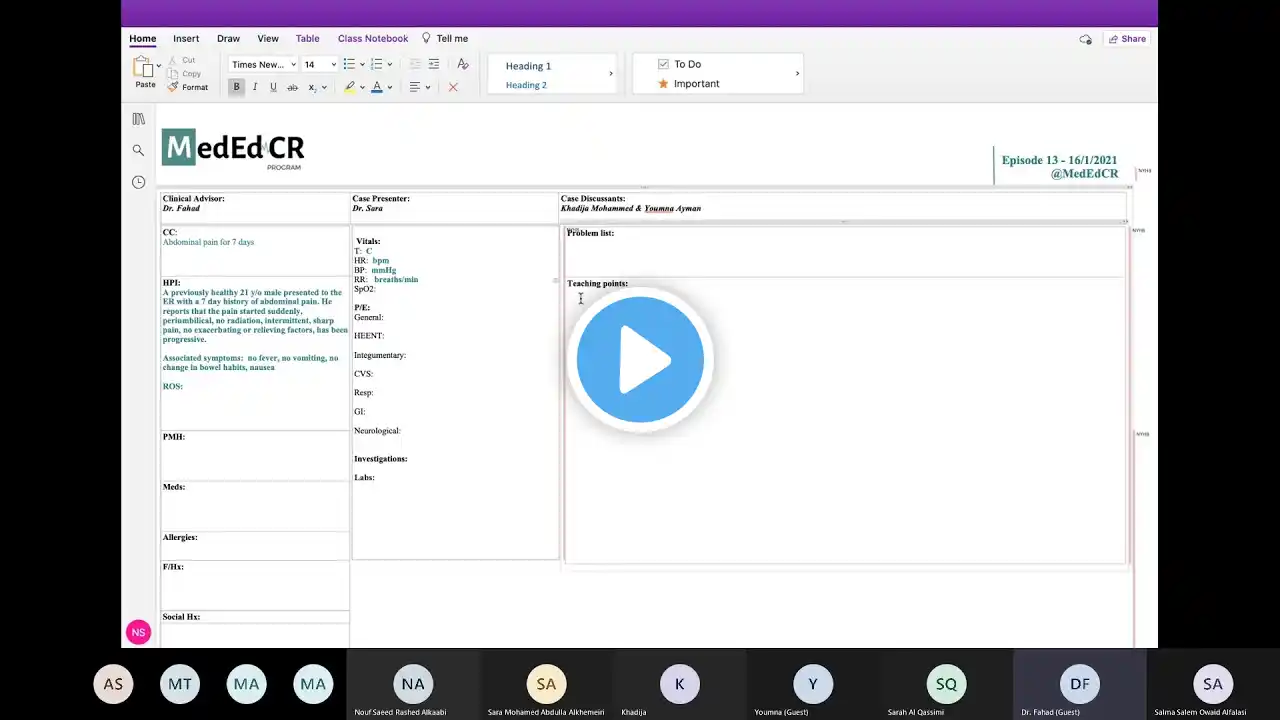Expand the heading styles gallery arrow
The height and width of the screenshot is (720, 1280).
(611, 74)
